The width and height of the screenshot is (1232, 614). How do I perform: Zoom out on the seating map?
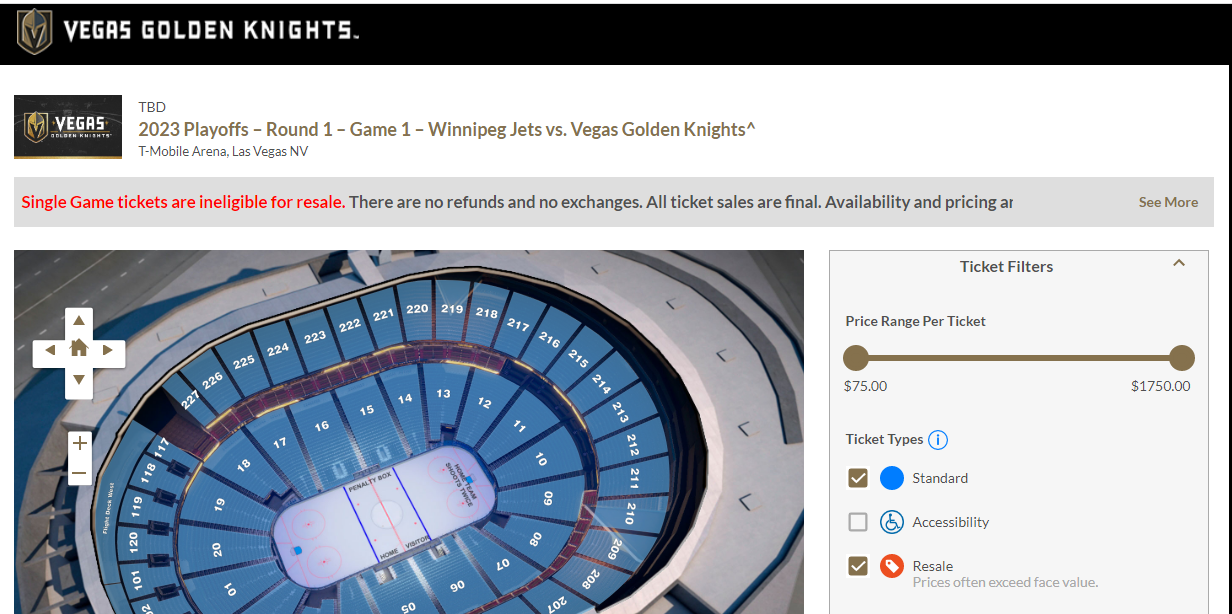[x=80, y=474]
